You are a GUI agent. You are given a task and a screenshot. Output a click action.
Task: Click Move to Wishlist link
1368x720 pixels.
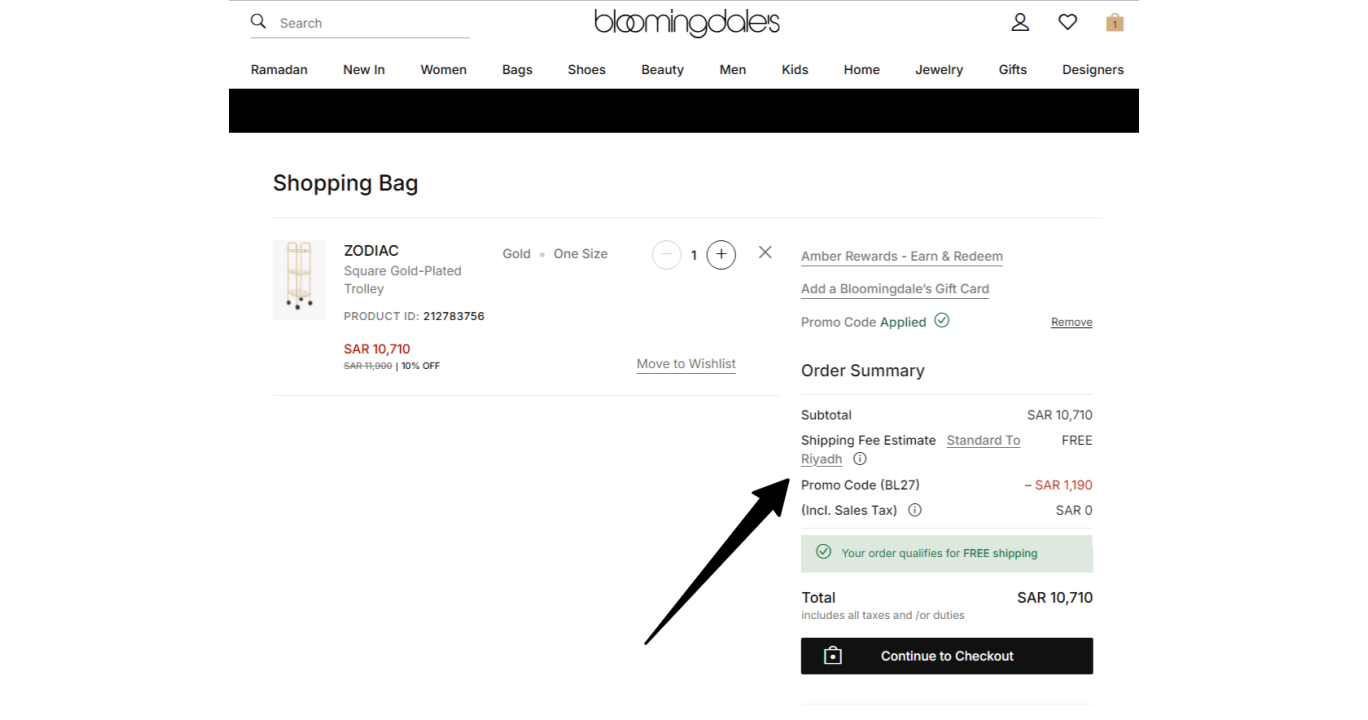(686, 364)
